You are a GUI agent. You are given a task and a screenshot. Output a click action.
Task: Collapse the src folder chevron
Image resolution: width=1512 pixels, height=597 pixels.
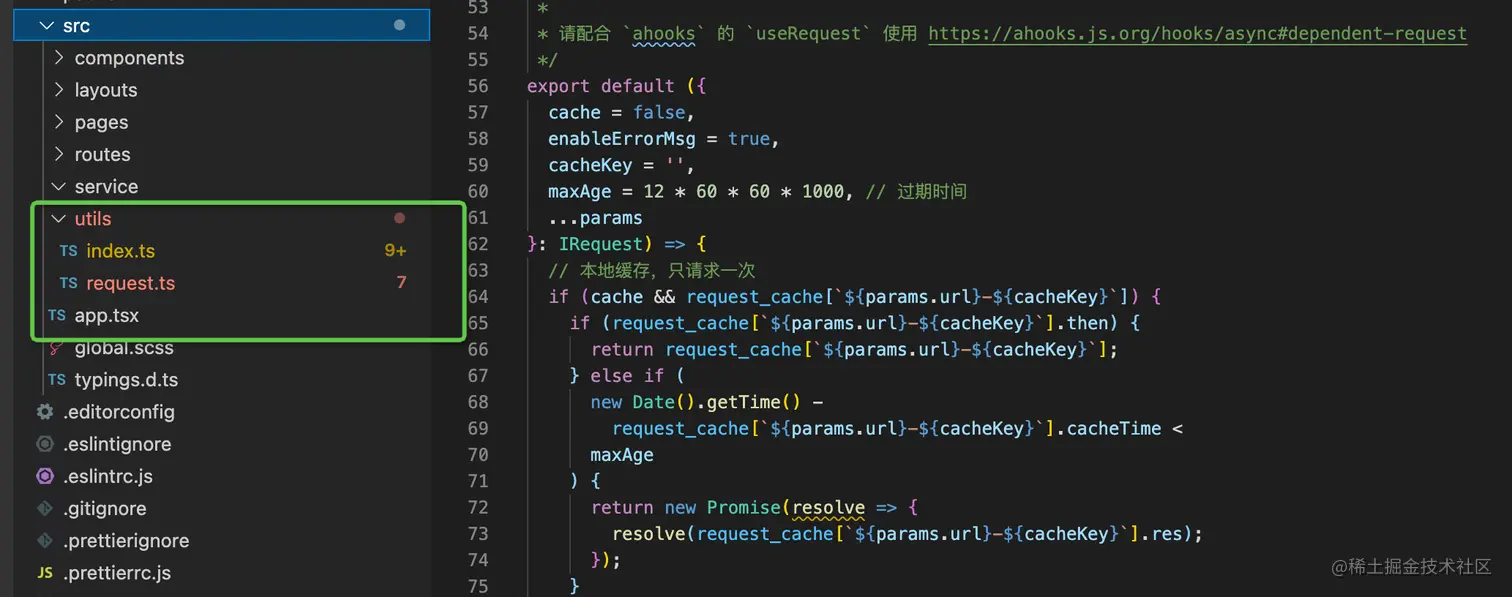coord(46,26)
